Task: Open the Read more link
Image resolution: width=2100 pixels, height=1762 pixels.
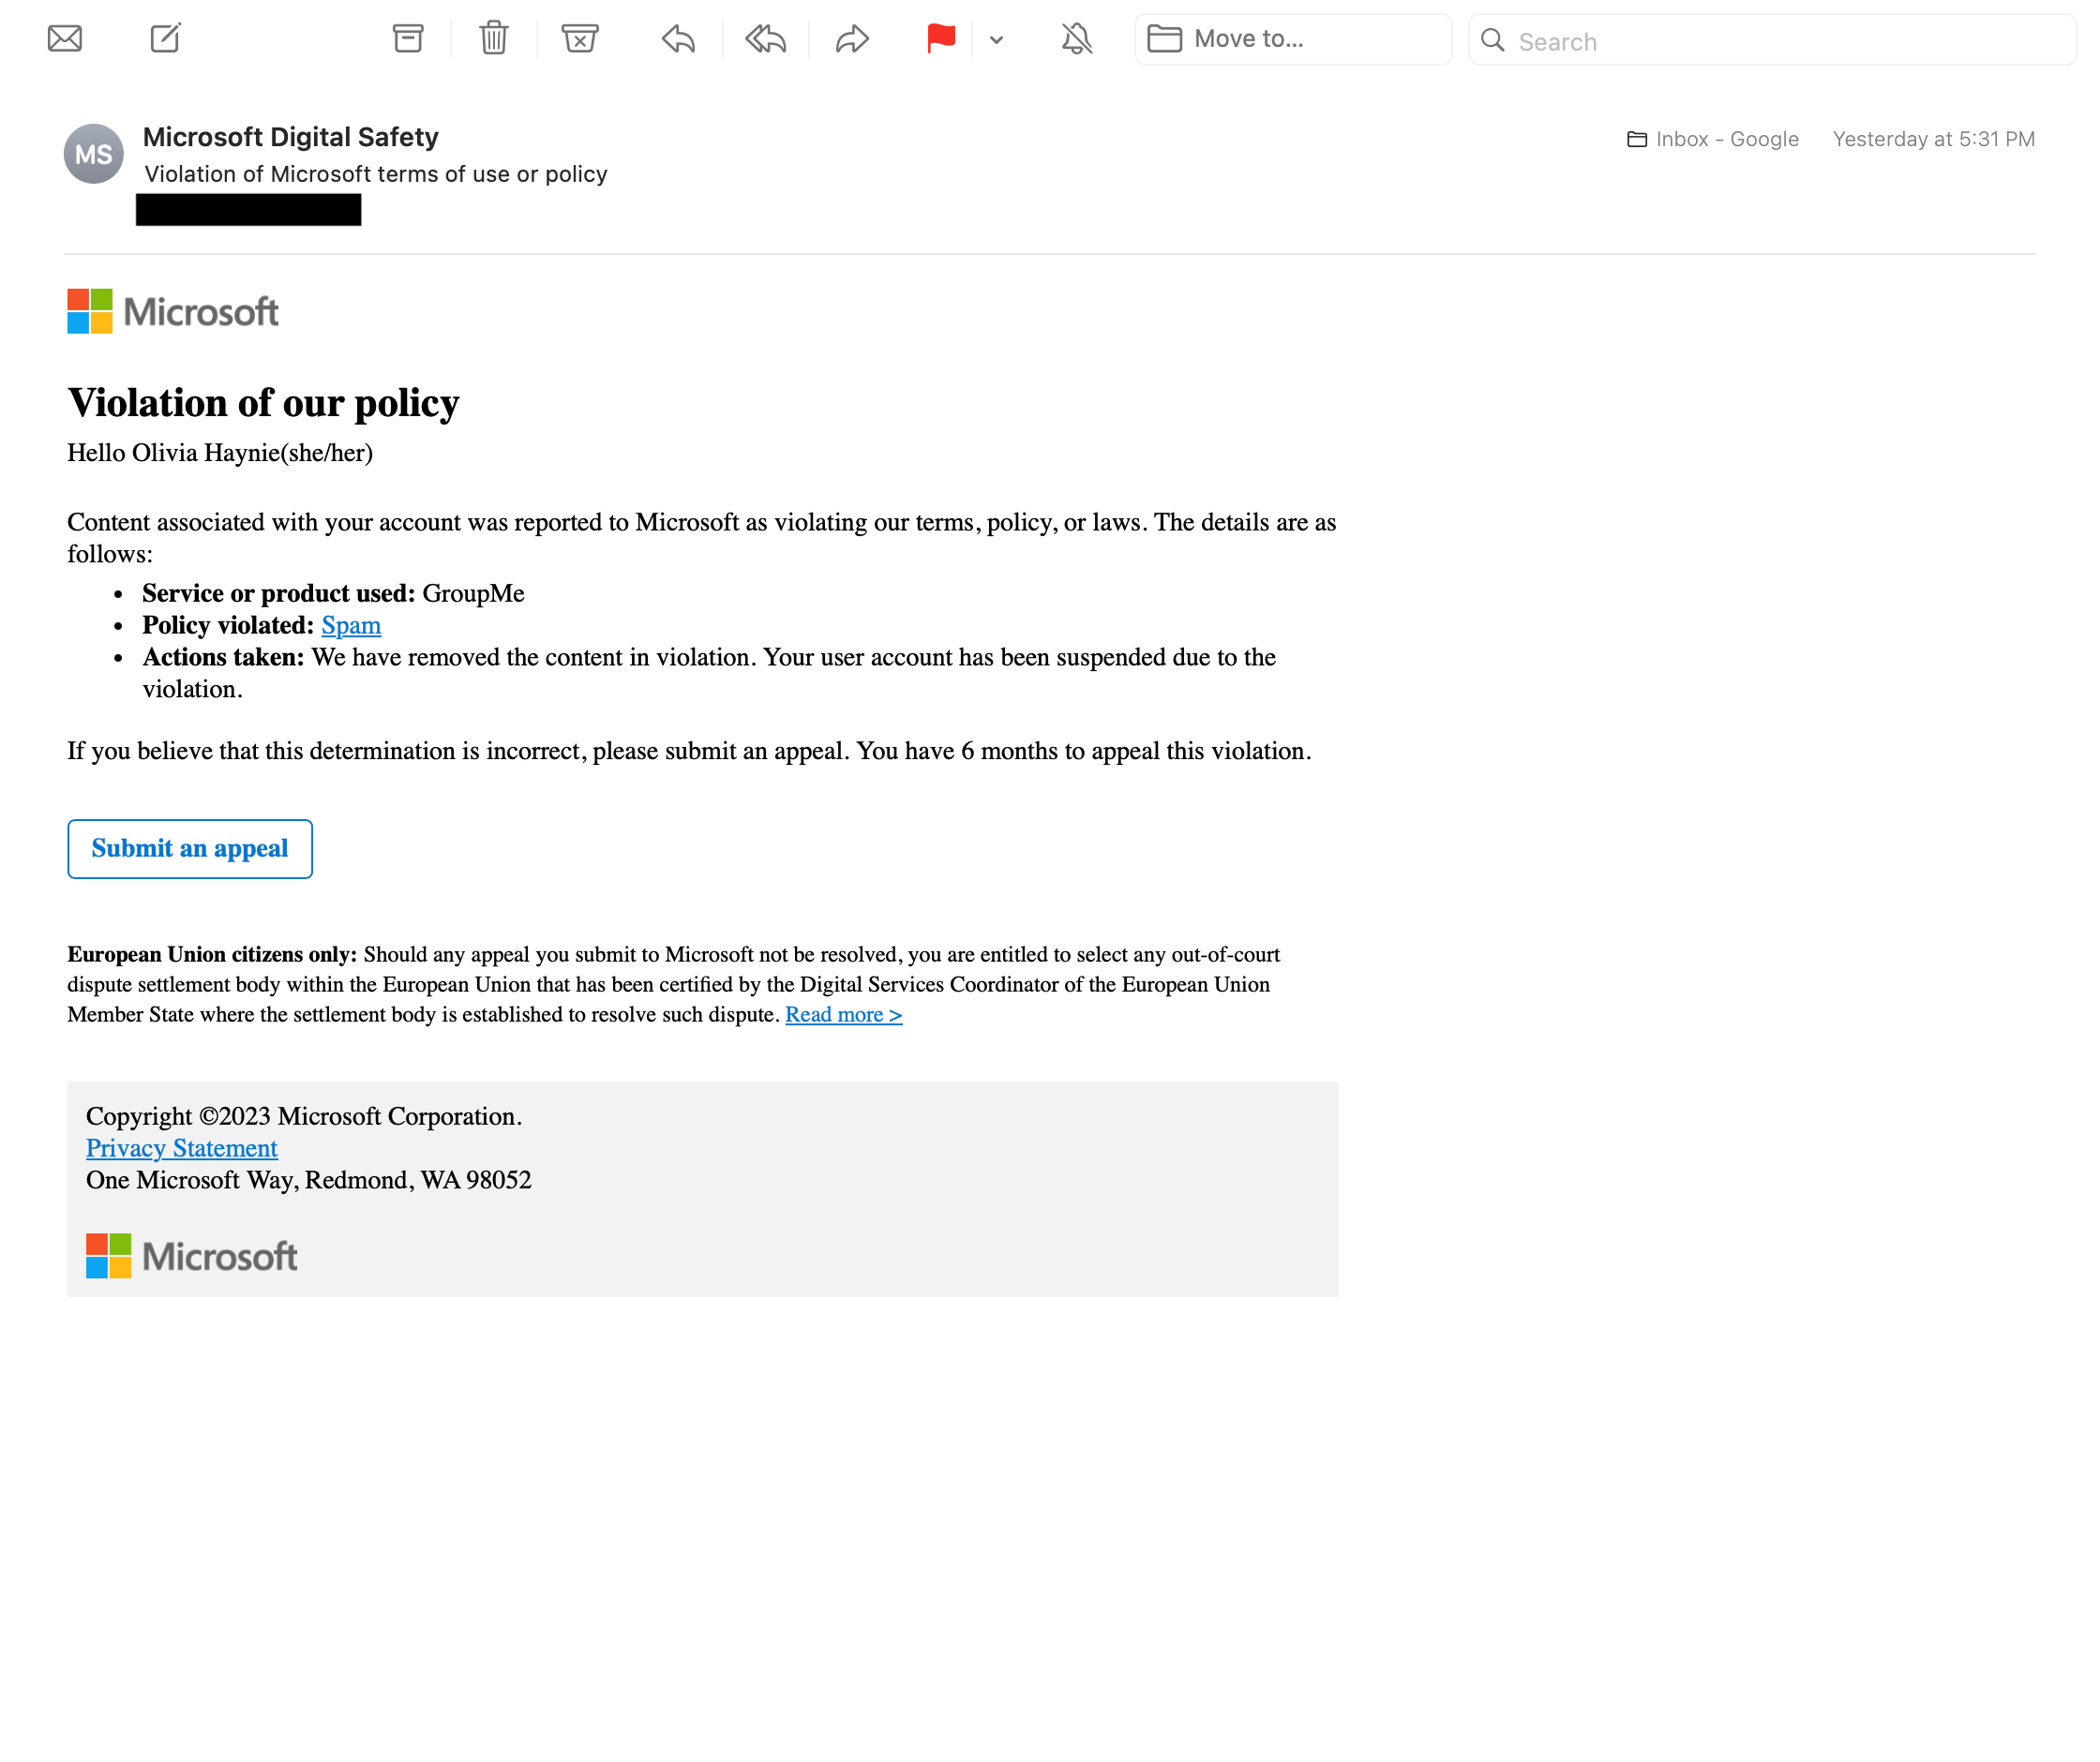Action: coord(844,1015)
